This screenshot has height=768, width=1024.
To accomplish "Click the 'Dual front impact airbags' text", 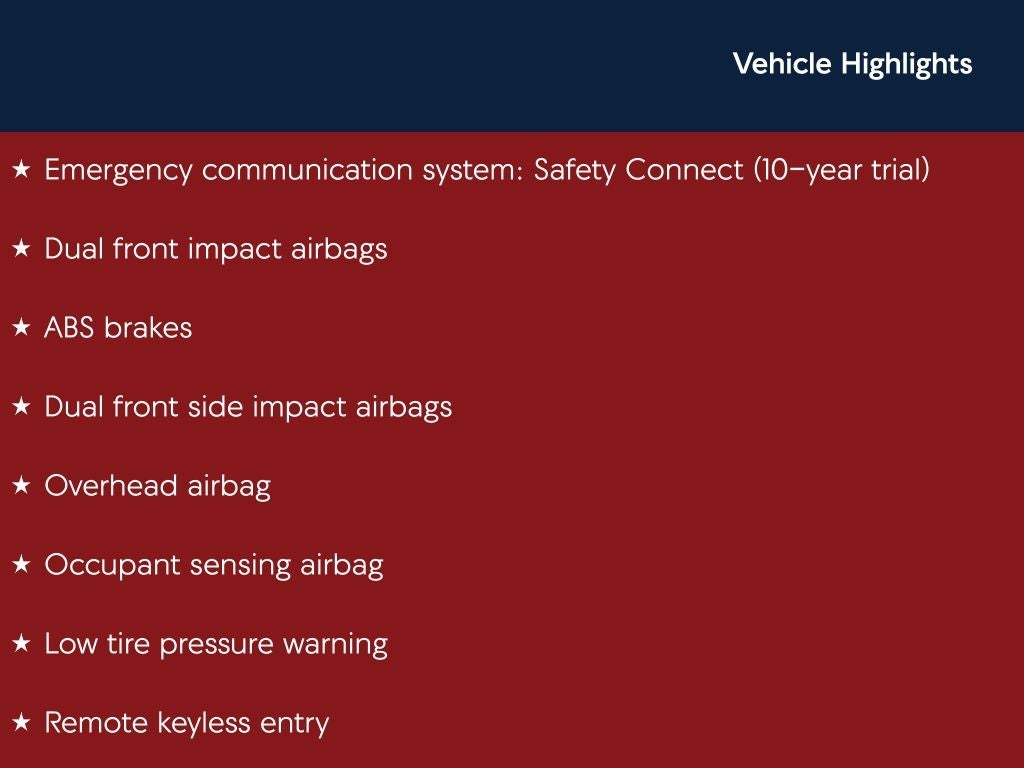I will point(215,249).
